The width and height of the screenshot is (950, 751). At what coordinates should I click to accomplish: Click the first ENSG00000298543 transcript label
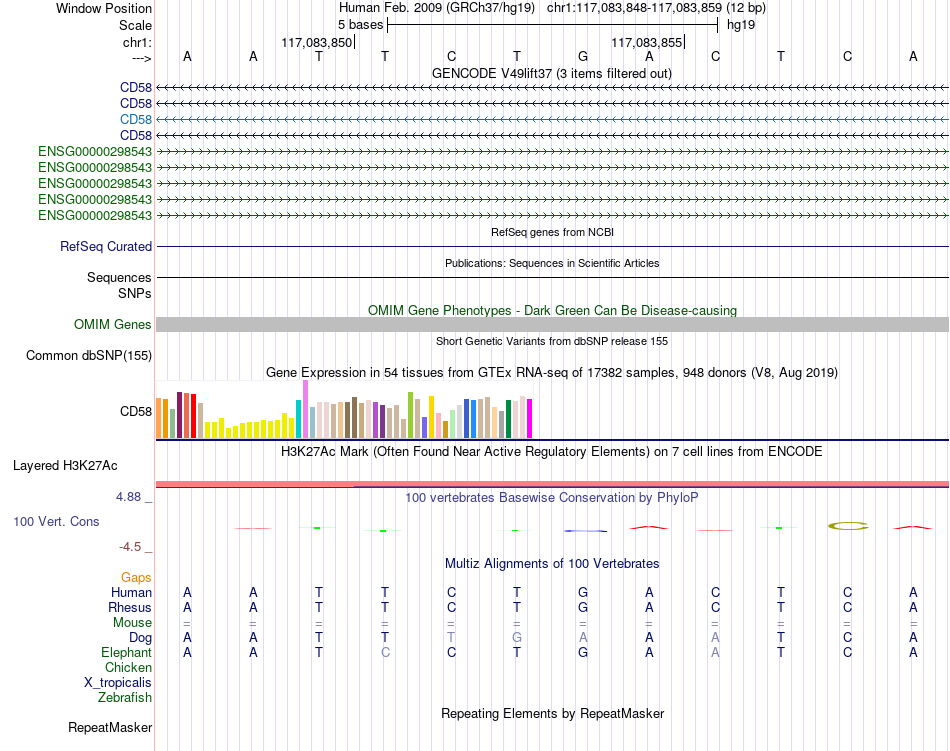(x=95, y=151)
